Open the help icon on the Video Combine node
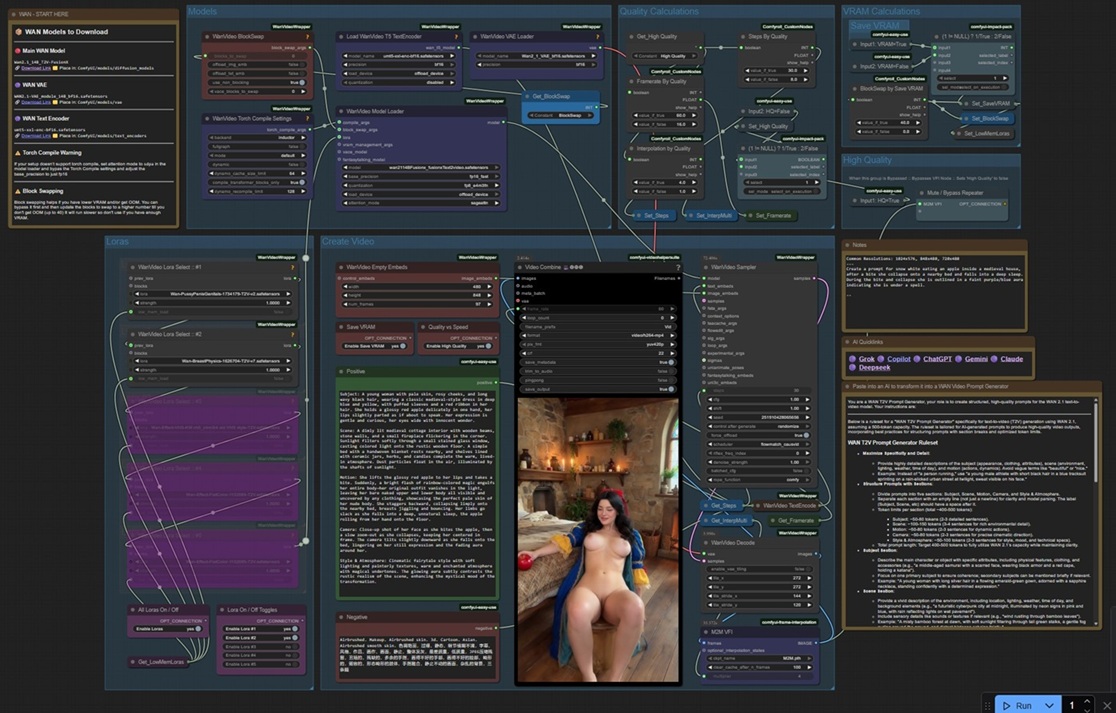This screenshot has height=713, width=1116. click(678, 268)
